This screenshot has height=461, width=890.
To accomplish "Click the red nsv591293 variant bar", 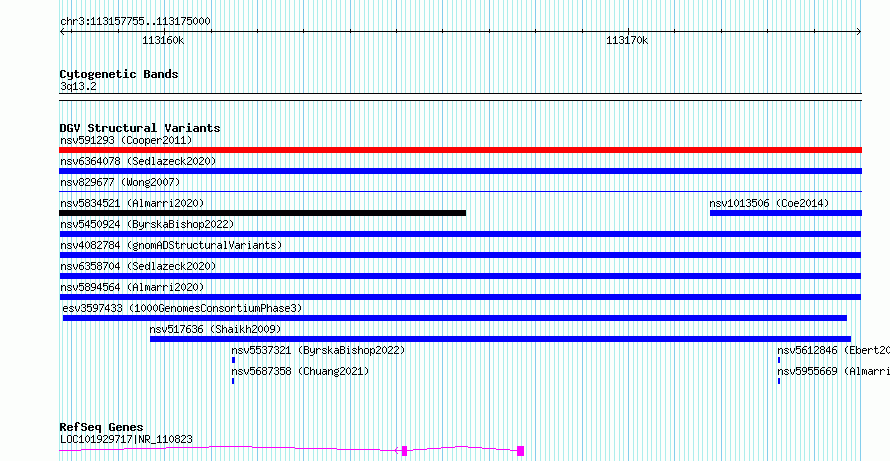I will coord(460,150).
